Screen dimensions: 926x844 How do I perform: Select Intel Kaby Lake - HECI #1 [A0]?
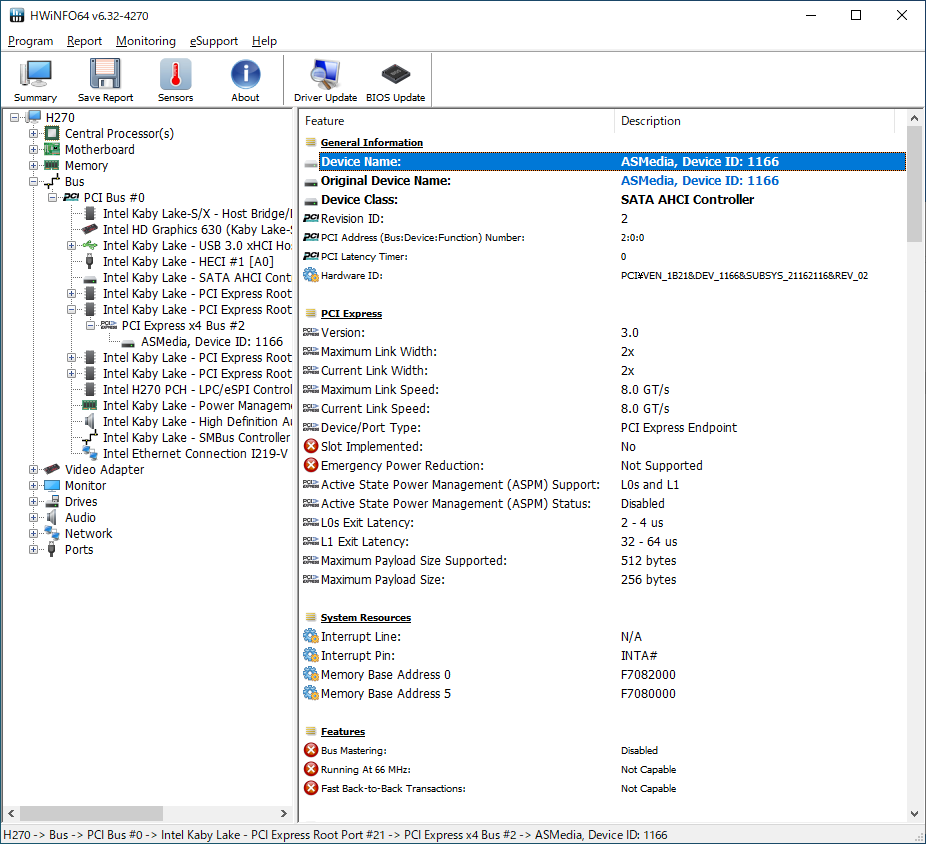coord(188,262)
